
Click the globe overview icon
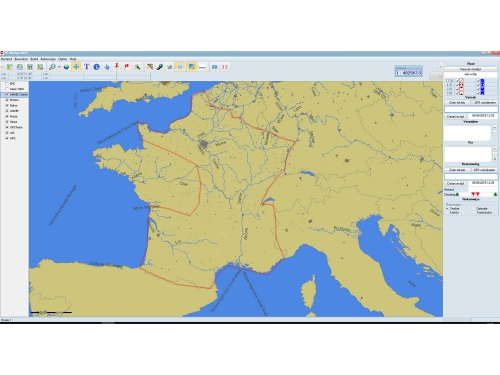[x=66, y=67]
